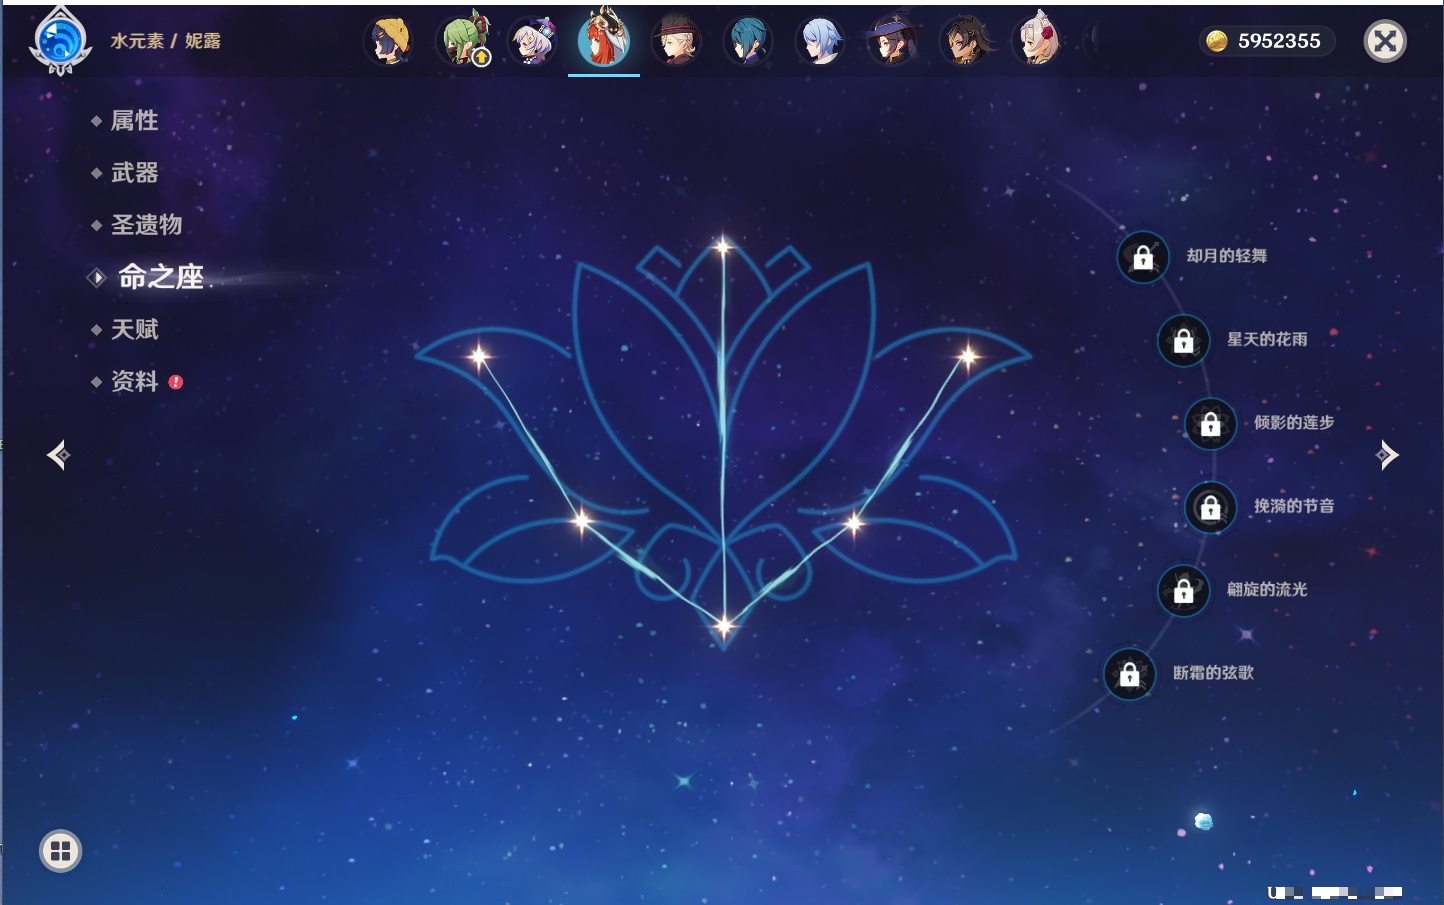Select the purple-haired character with witch hat
The height and width of the screenshot is (905, 1444).
[x=532, y=41]
